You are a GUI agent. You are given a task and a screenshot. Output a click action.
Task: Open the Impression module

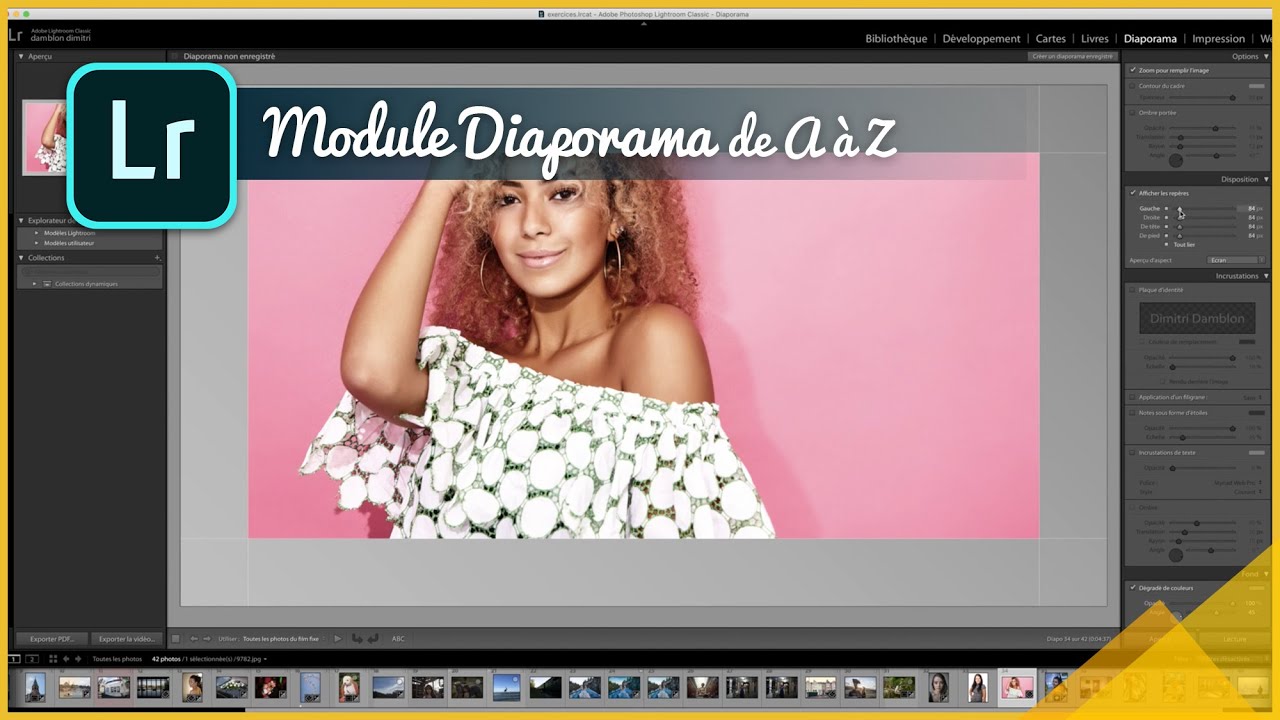(1218, 39)
